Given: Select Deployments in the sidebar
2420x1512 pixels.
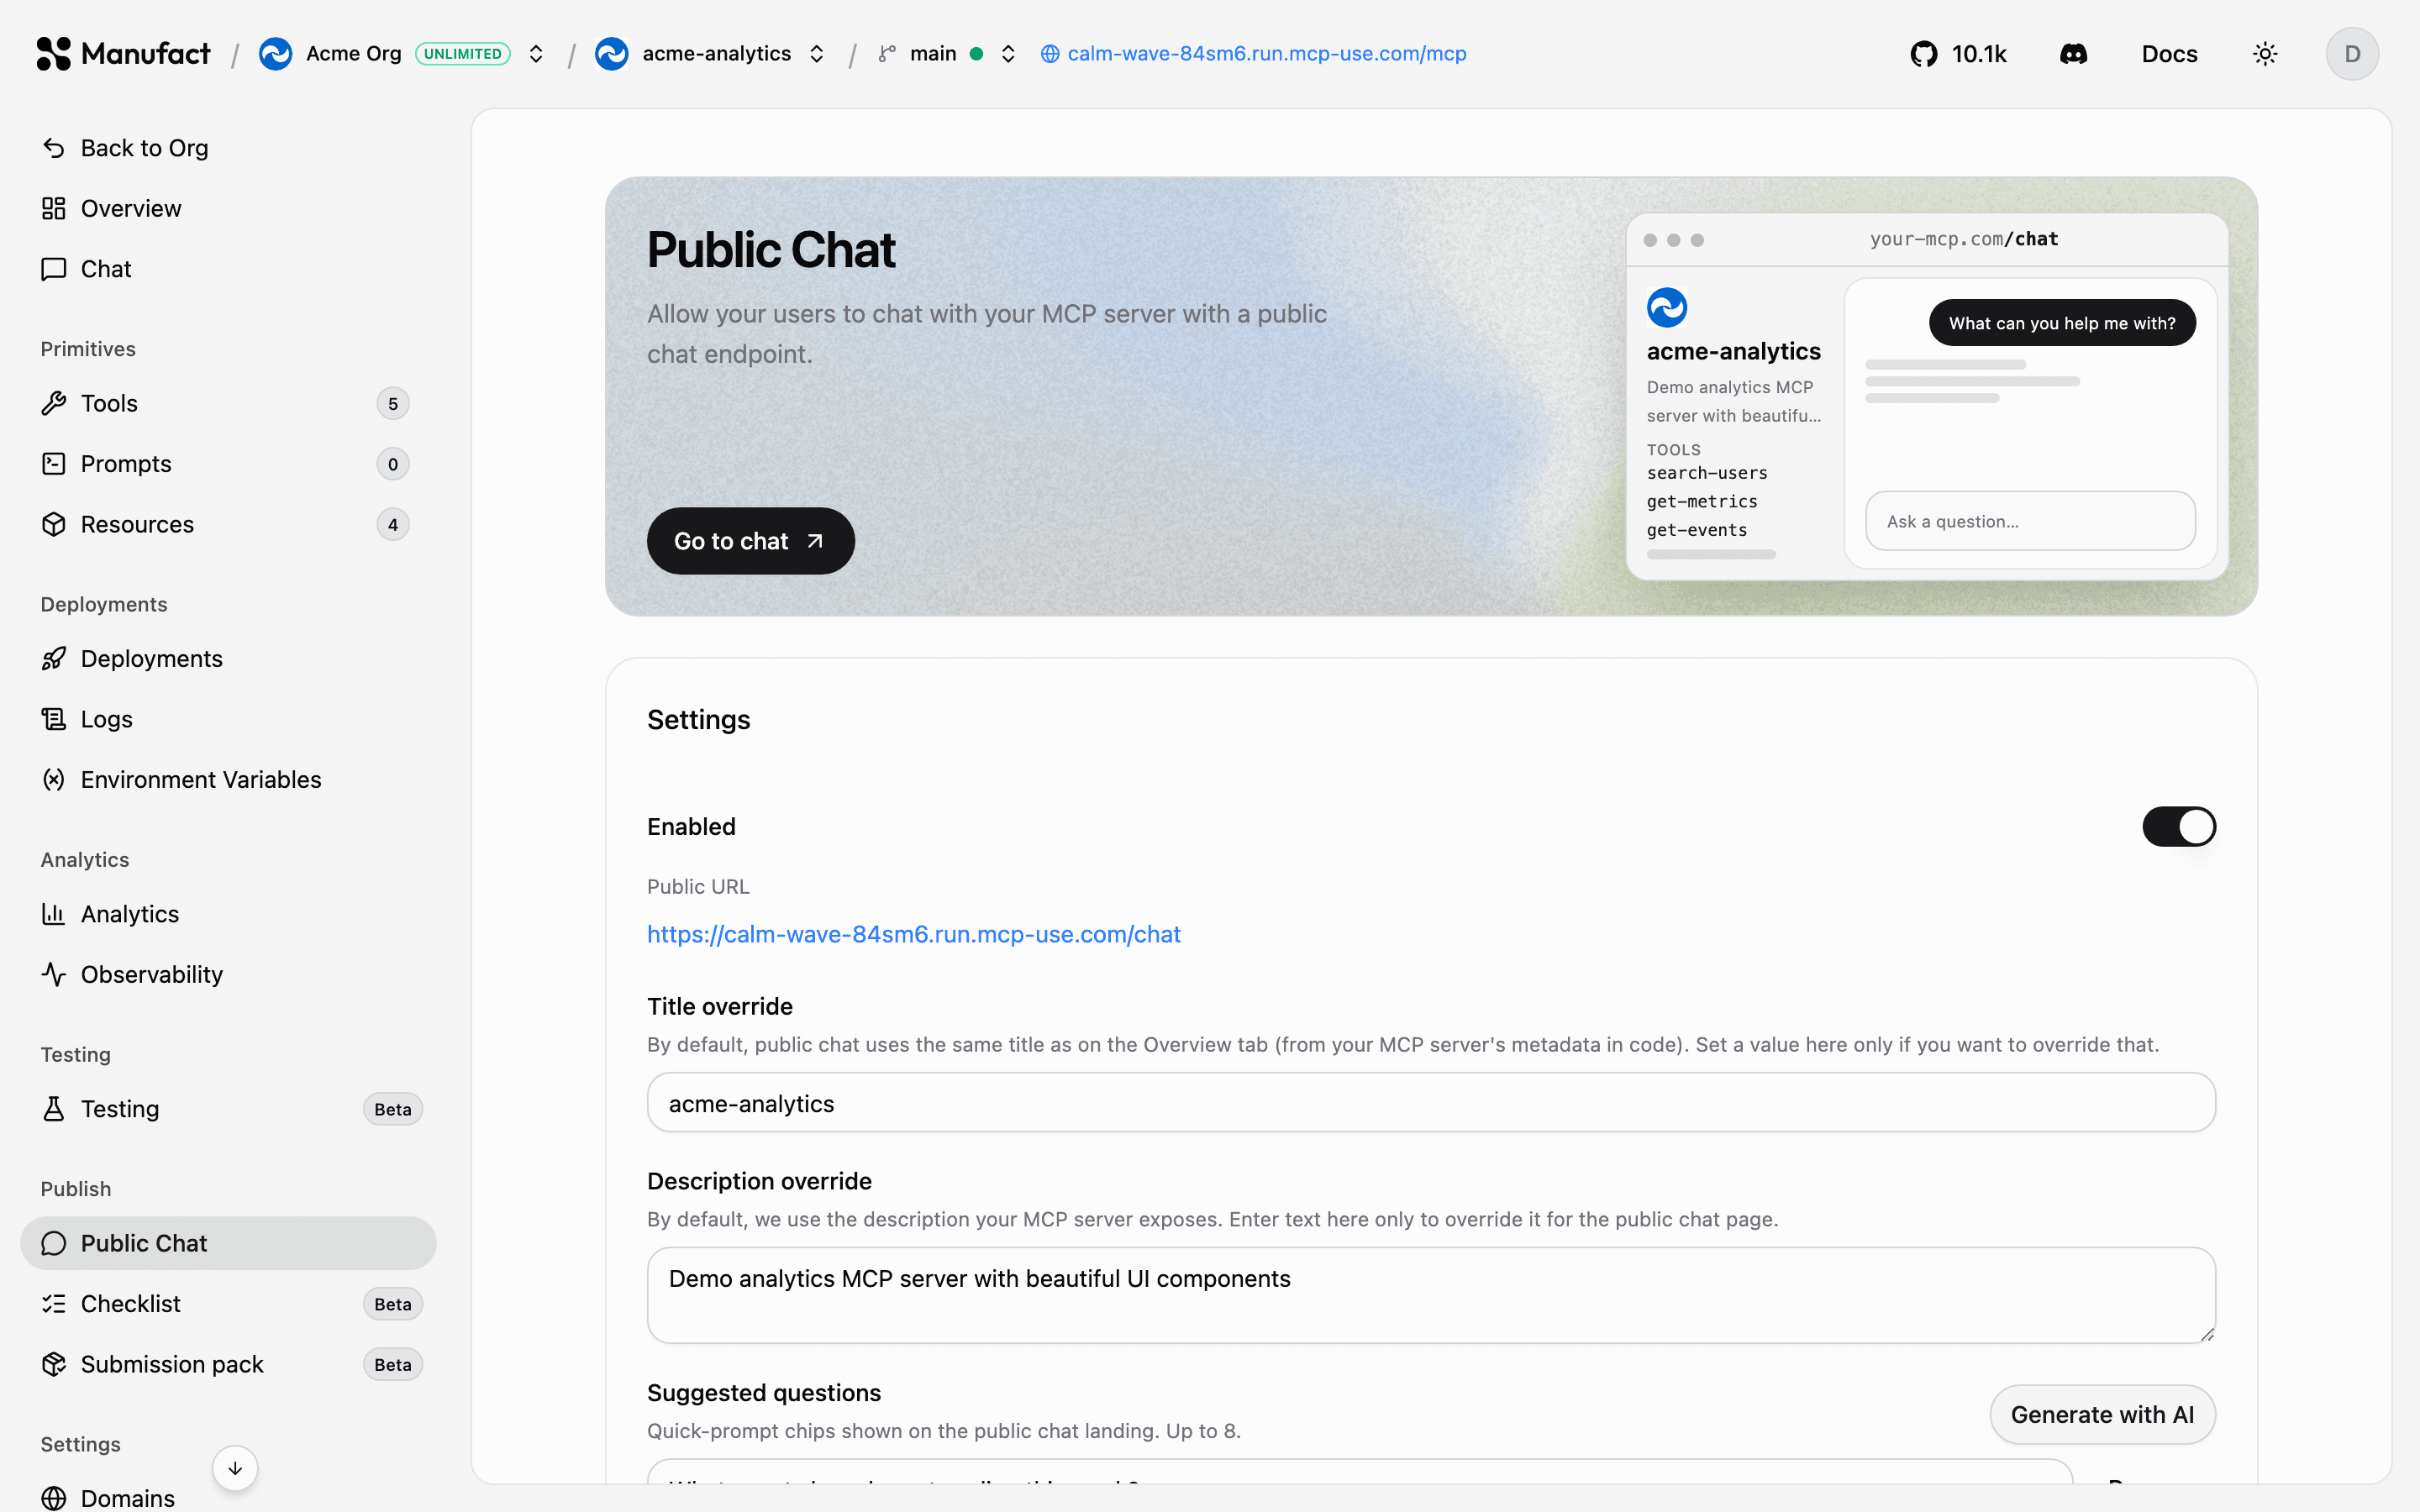Looking at the screenshot, I should tap(228, 659).
